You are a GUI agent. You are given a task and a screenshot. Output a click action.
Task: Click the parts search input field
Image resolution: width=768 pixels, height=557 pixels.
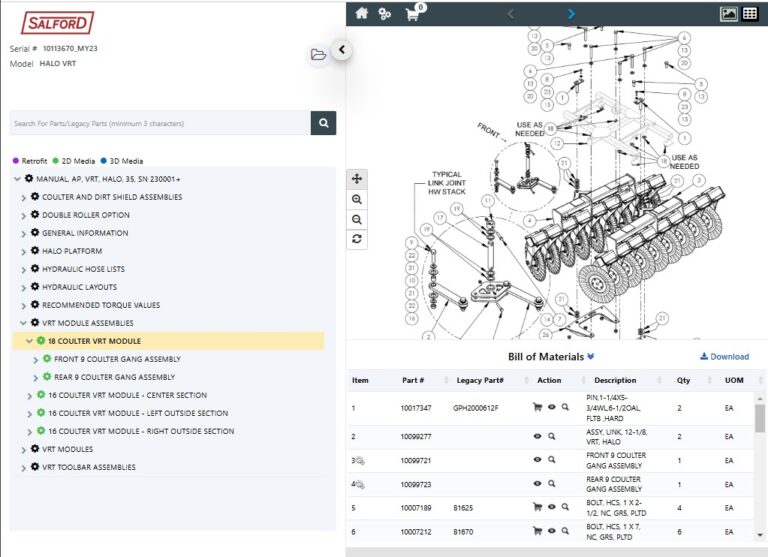(x=160, y=123)
